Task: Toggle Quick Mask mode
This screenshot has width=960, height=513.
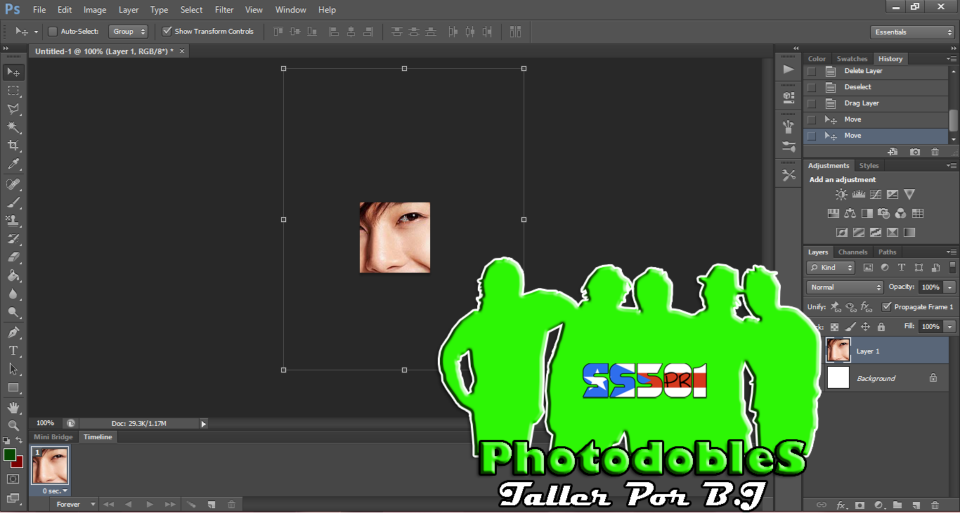Action: coord(13,479)
